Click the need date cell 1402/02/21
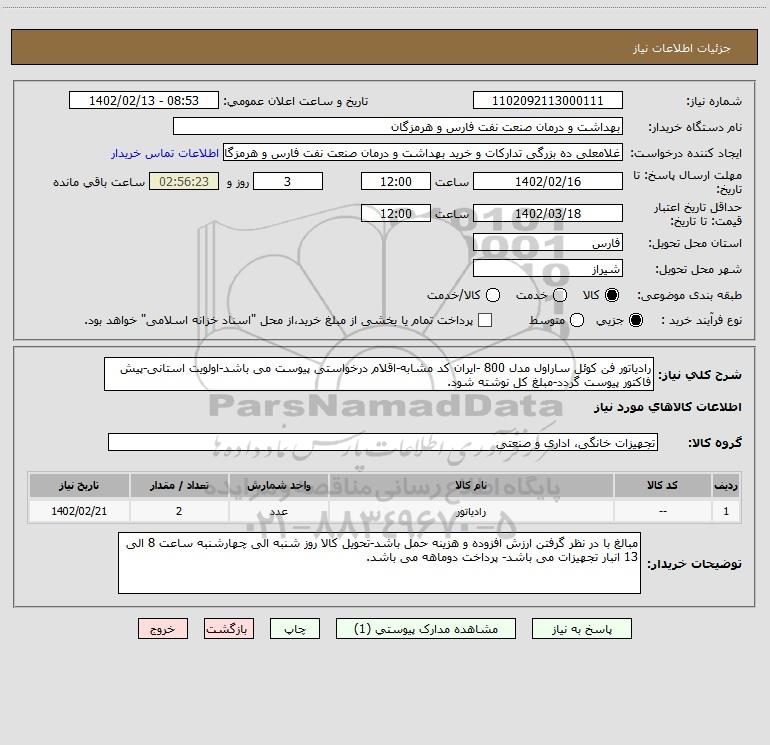Viewport: 770px width, 745px height. point(79,511)
